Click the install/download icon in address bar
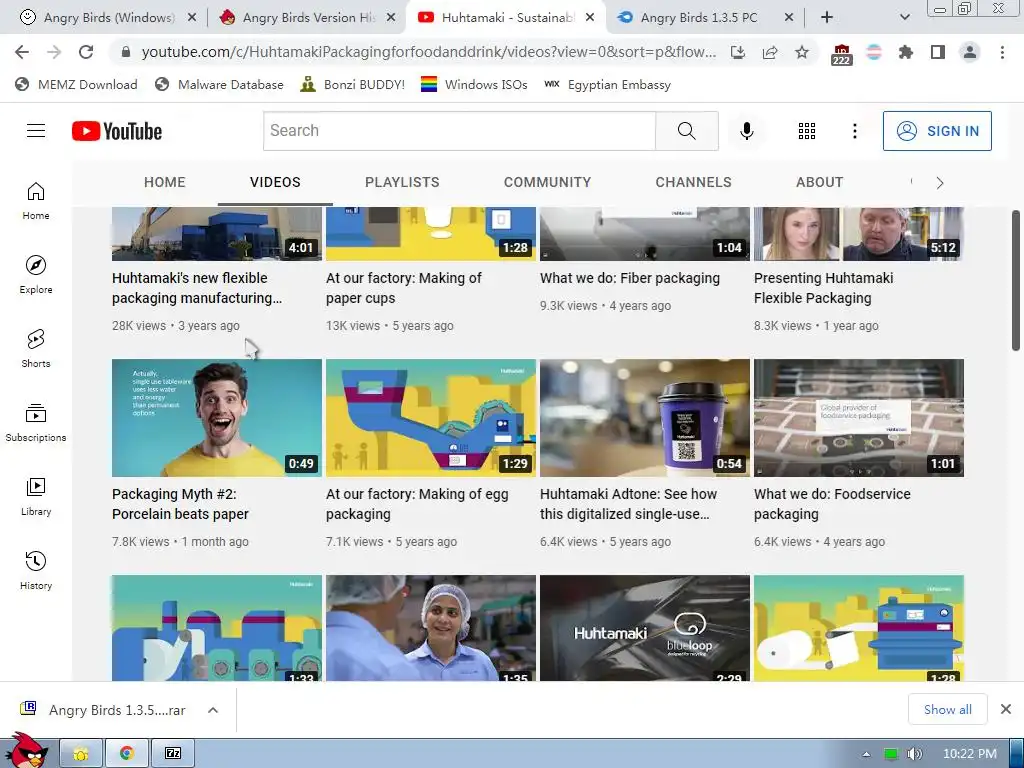Image resolution: width=1024 pixels, height=768 pixels. point(738,52)
